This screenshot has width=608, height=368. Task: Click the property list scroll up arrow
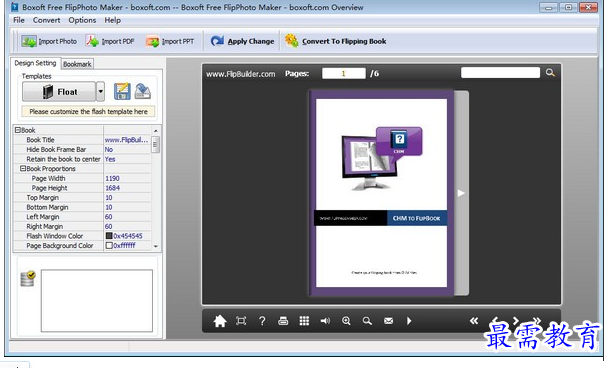click(x=155, y=131)
